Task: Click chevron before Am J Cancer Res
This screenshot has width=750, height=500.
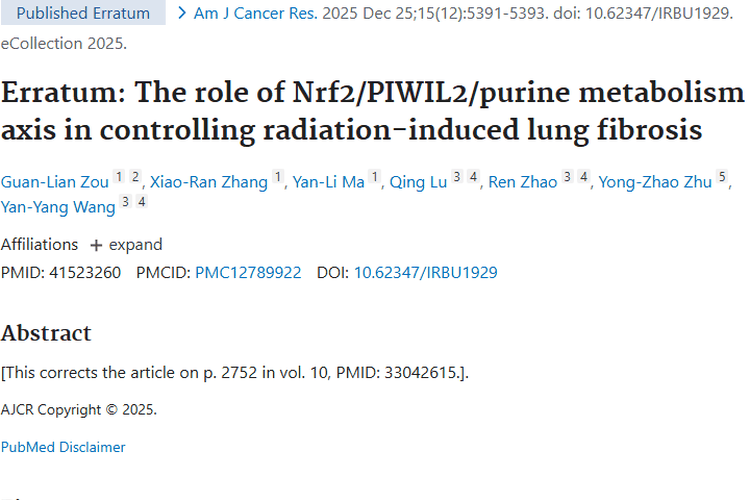Action: [x=181, y=14]
